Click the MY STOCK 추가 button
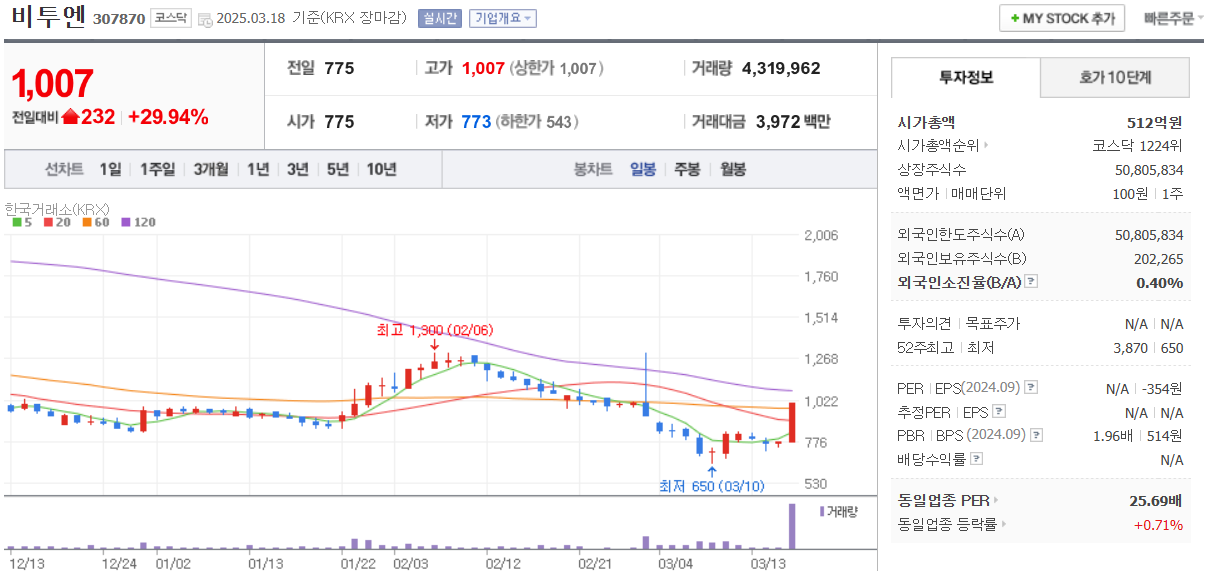Screen dimensions: 1208x571 (1062, 18)
